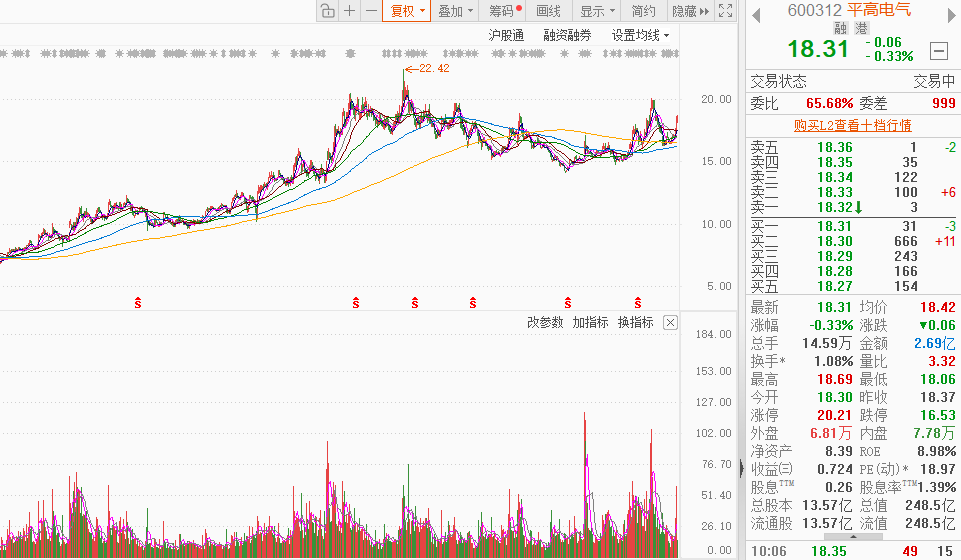961x560 pixels.
Task: Select the 融资融券 tab
Action: (x=568, y=36)
